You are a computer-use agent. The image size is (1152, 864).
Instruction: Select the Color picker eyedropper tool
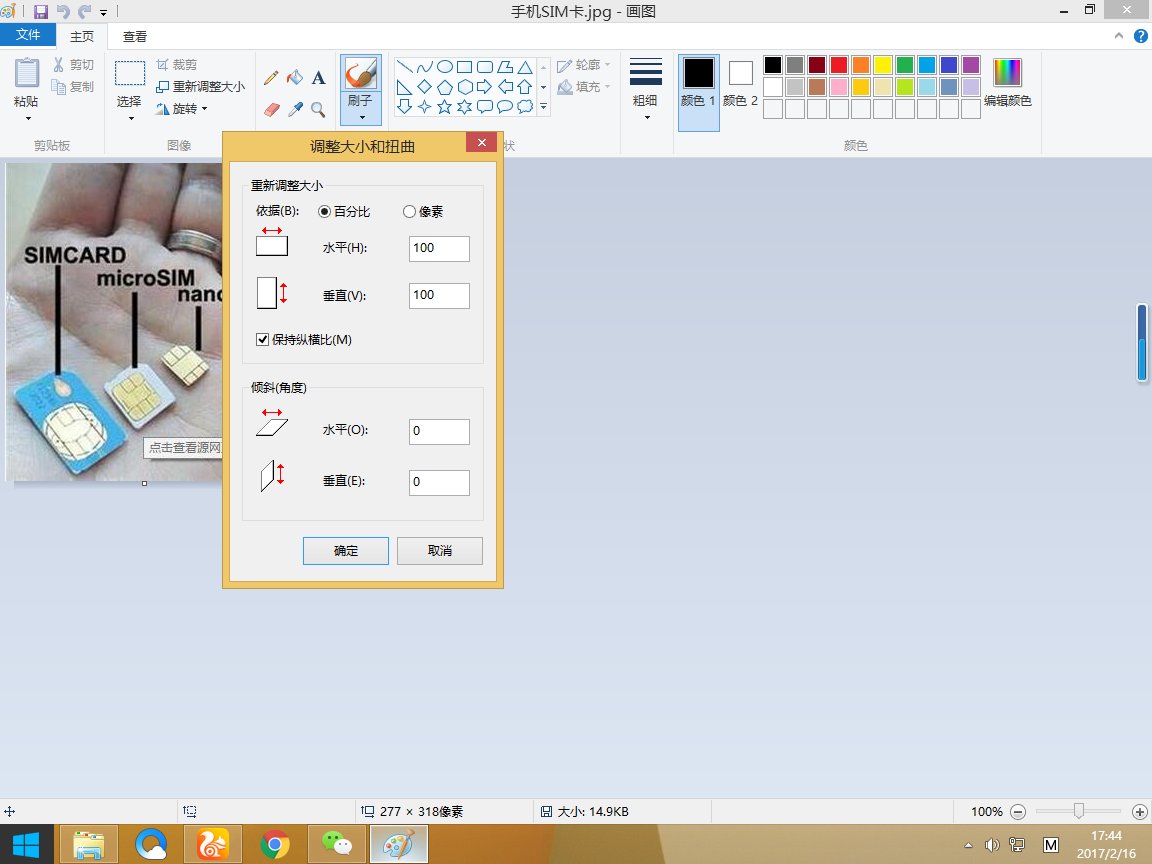pyautogui.click(x=295, y=109)
